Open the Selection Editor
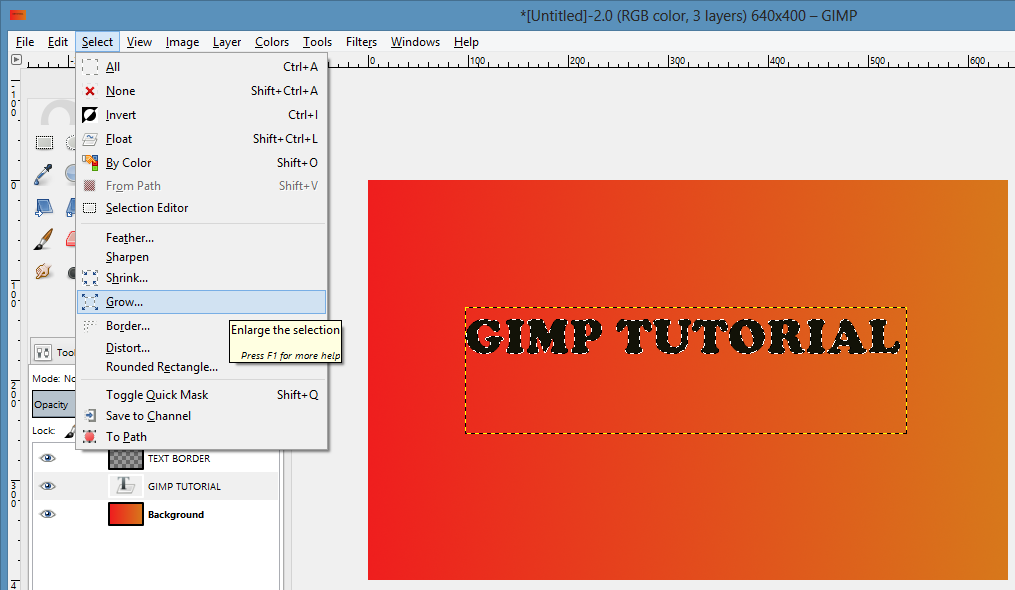The width and height of the screenshot is (1015, 590). point(201,208)
